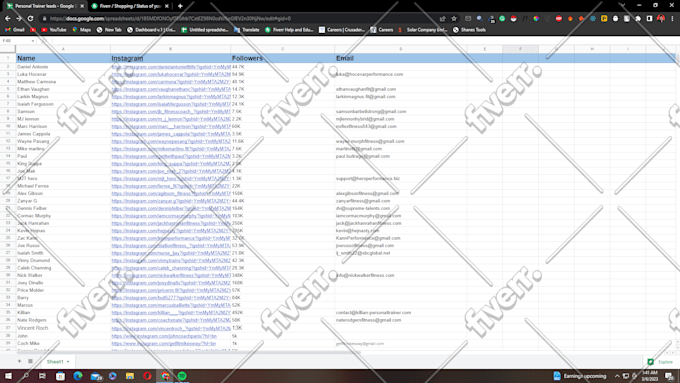
Task: Open Spotify from the taskbar
Action: point(182,376)
